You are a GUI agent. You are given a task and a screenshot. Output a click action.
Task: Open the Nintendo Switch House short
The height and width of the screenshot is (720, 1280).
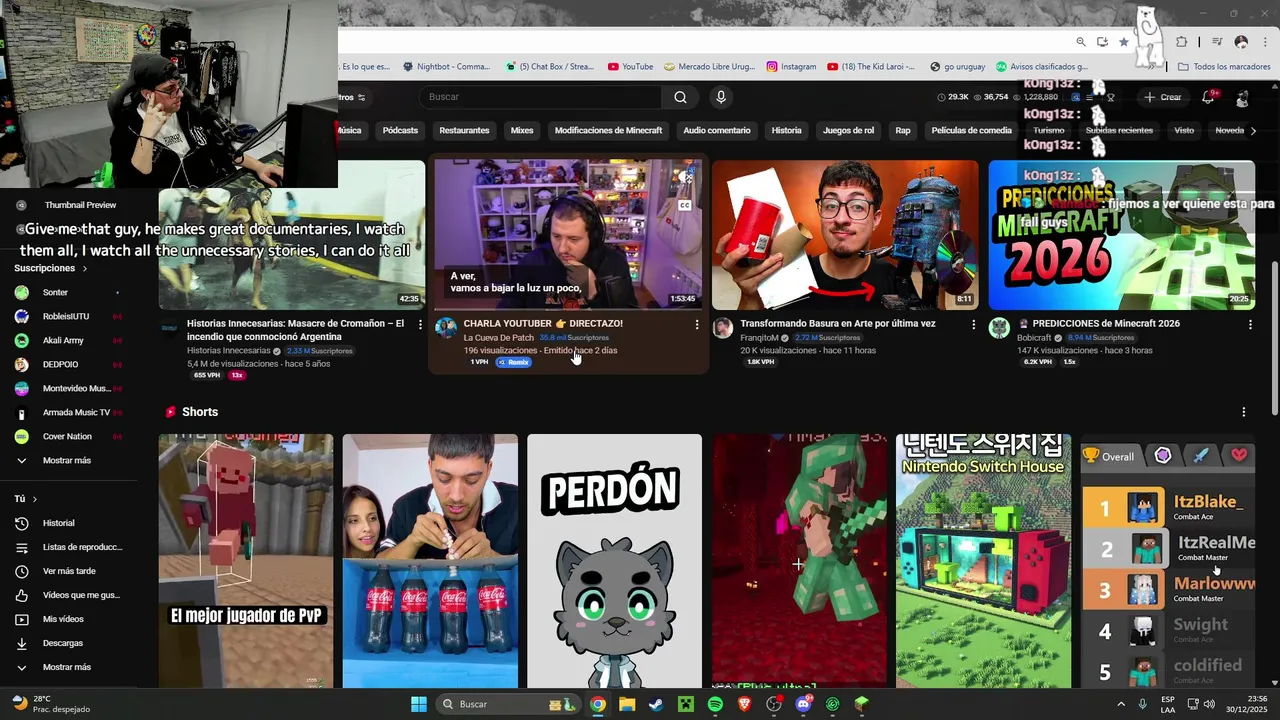click(x=983, y=561)
